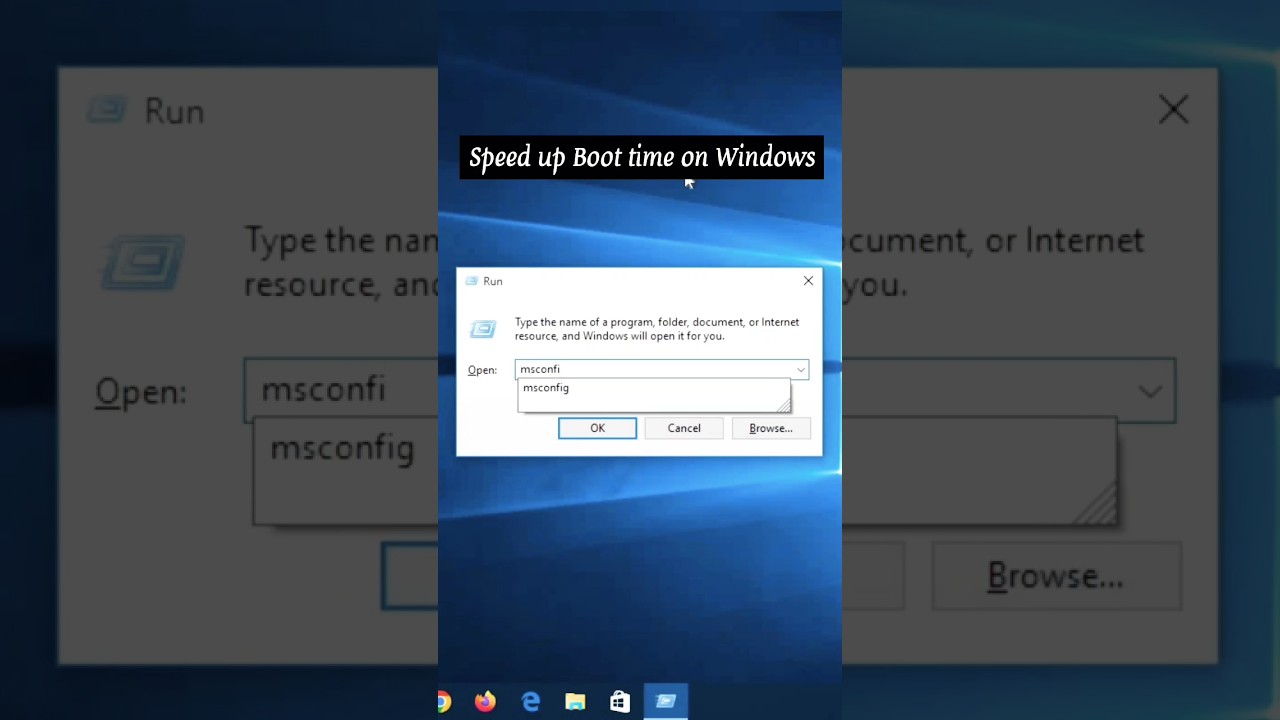Click OK in the Run dialog
1280x720 pixels.
click(597, 428)
